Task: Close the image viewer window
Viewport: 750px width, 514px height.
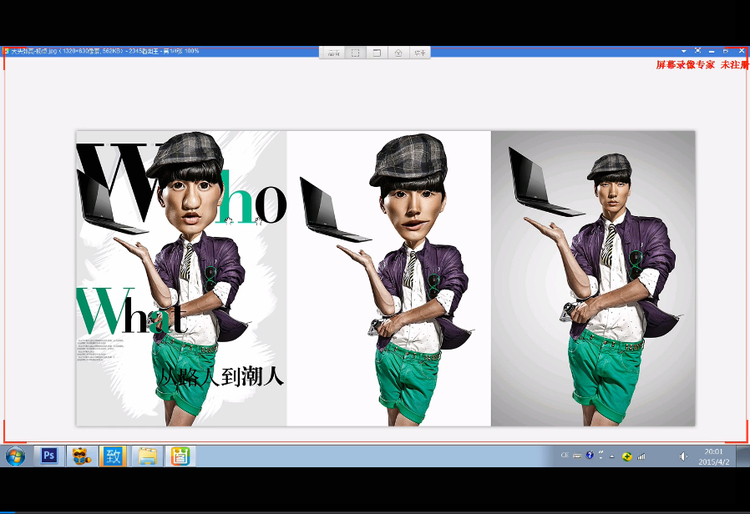Action: 741,50
